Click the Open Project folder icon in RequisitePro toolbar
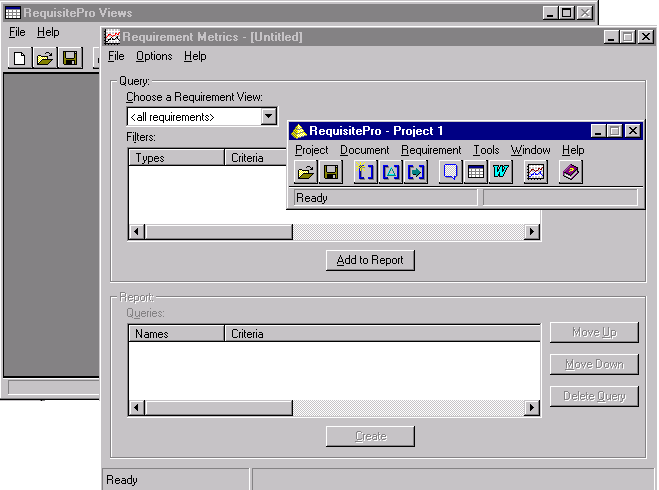The image size is (659, 490). pyautogui.click(x=306, y=172)
